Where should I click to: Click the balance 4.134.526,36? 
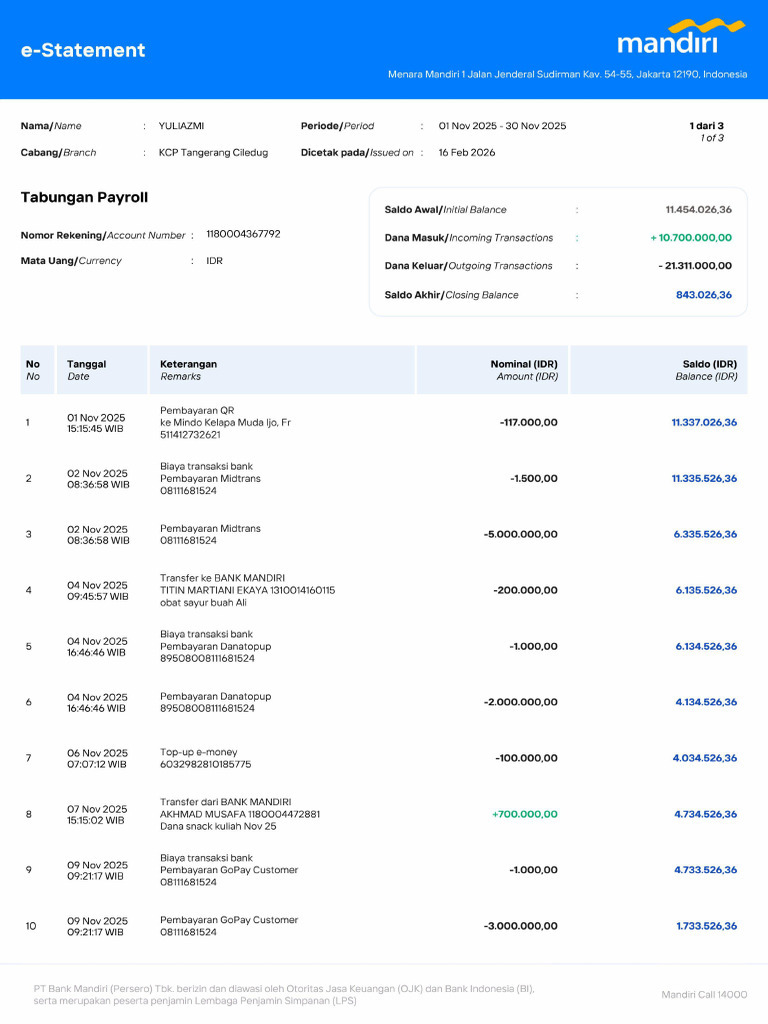click(706, 702)
